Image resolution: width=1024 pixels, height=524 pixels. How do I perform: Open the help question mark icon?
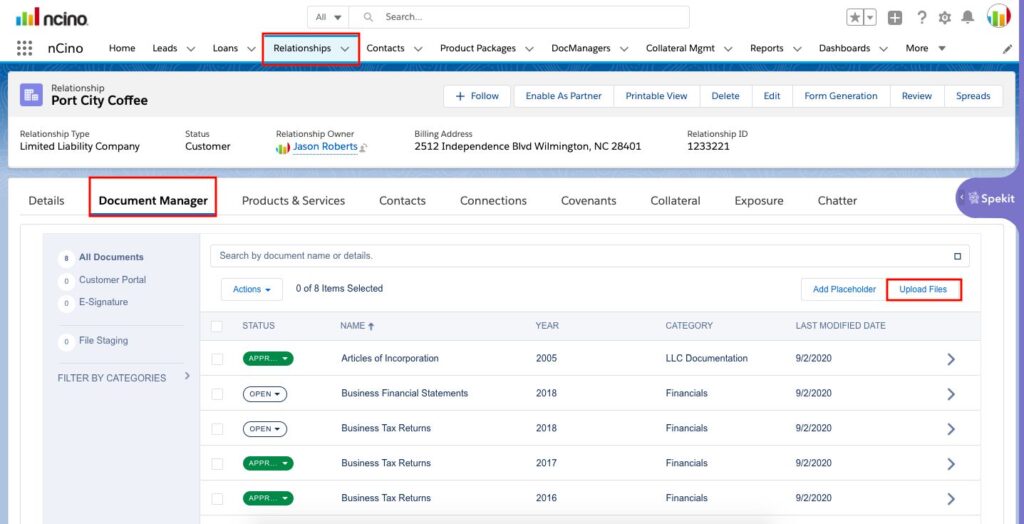921,18
